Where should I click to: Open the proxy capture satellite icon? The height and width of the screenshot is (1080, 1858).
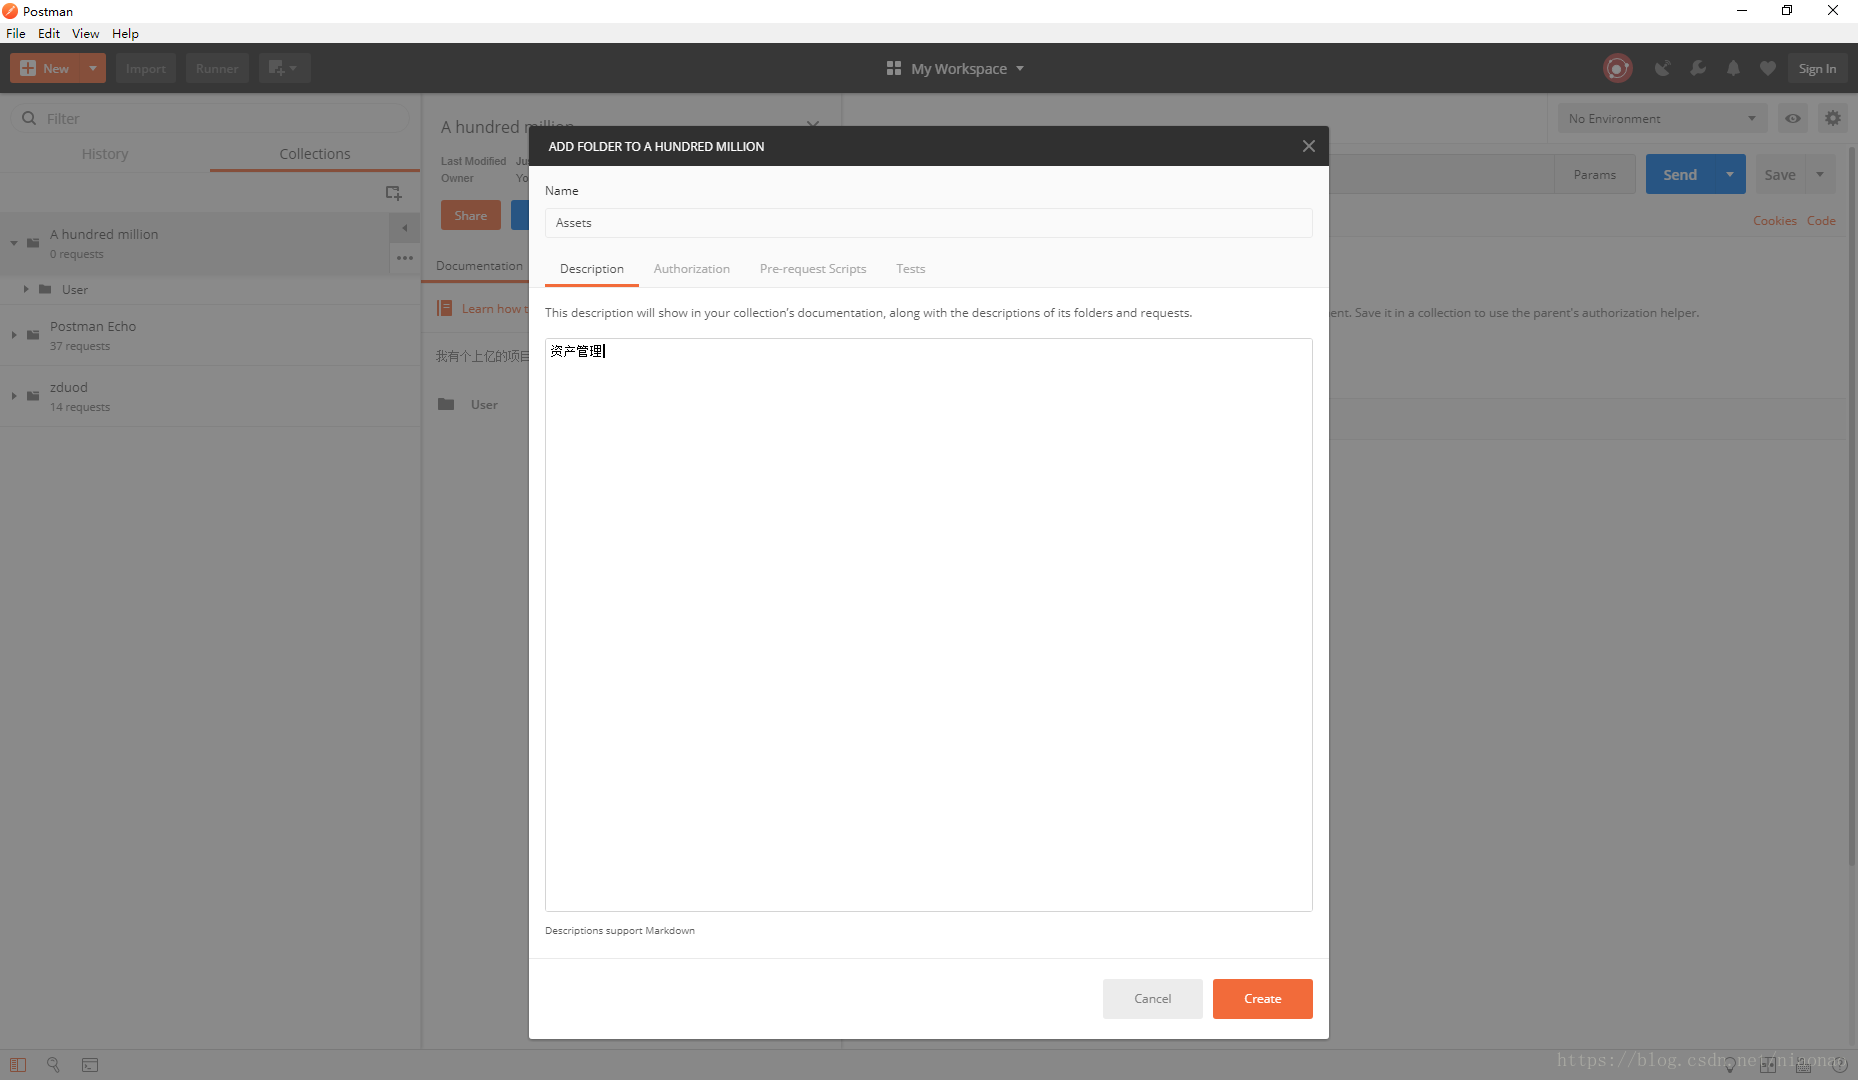pos(1662,68)
